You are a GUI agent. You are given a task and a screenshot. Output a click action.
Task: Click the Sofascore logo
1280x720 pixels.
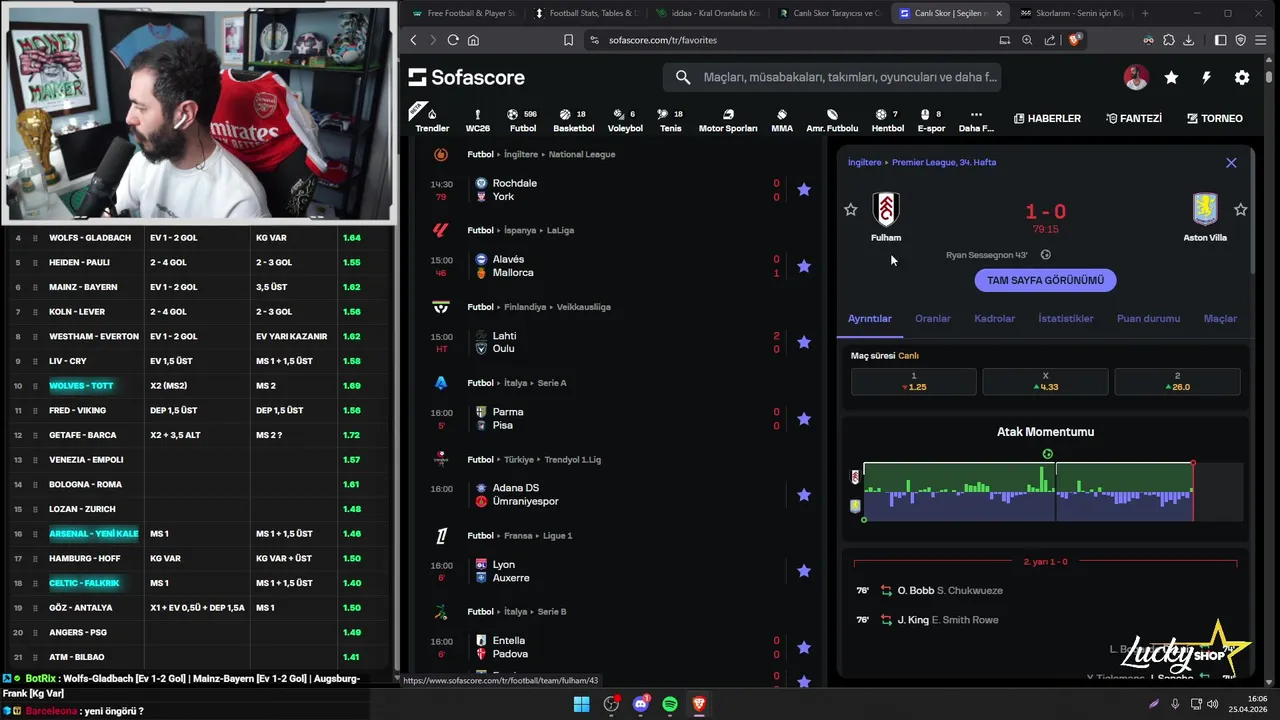click(466, 77)
